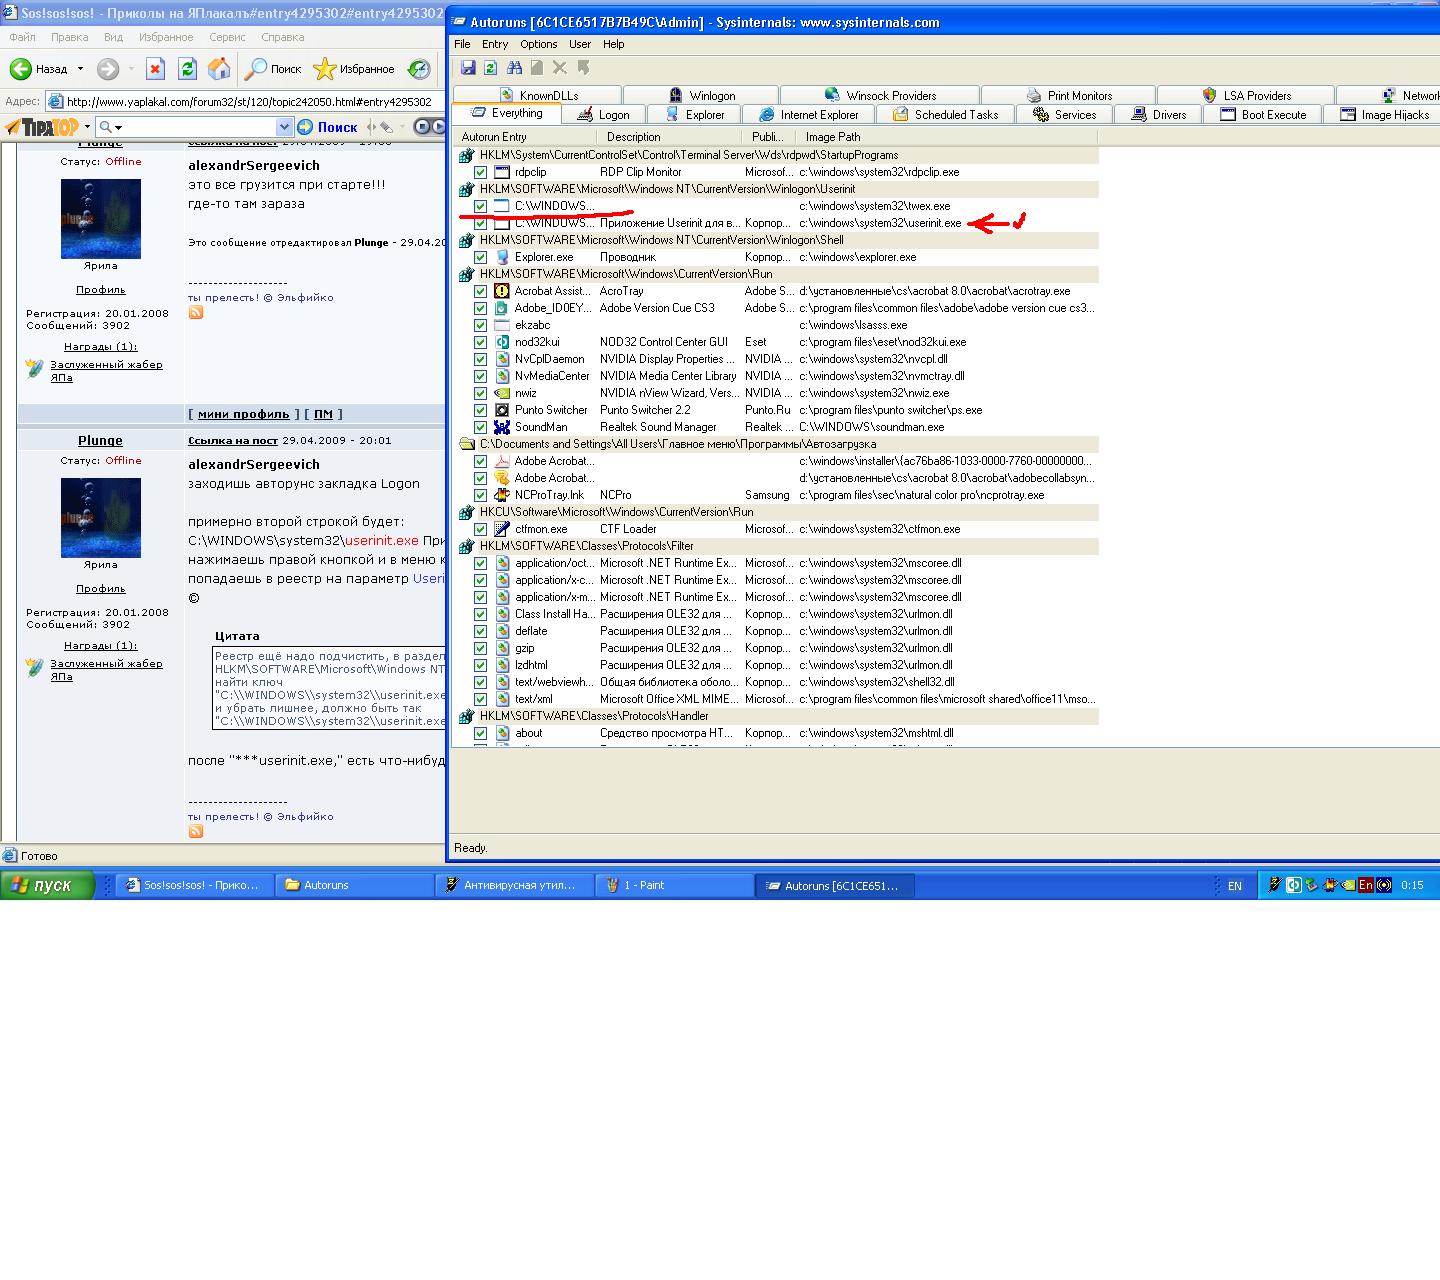The width and height of the screenshot is (1440, 1280).
Task: Switch to the Scheduled Tasks tab
Action: [x=946, y=115]
